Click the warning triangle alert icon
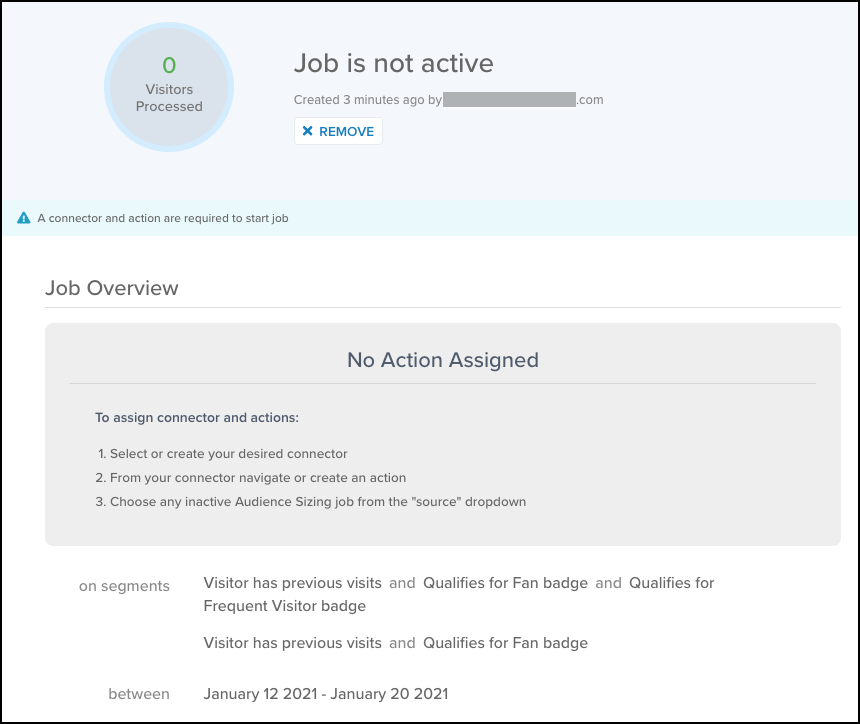 [24, 217]
